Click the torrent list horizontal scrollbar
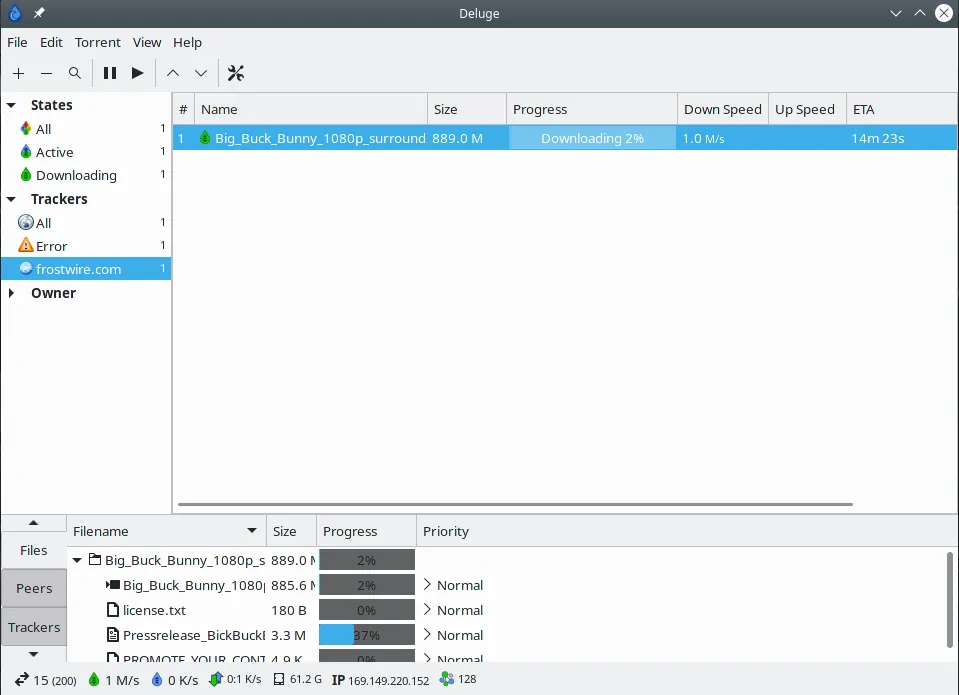Screen dimensions: 959x695 pos(515,505)
